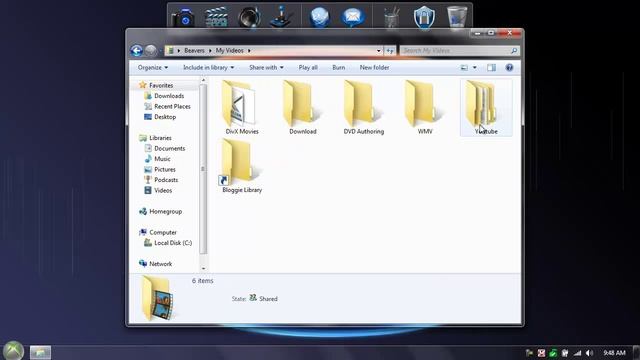Click navigation pane scroll down arrow
Image resolution: width=640 pixels, height=360 pixels.
203,269
